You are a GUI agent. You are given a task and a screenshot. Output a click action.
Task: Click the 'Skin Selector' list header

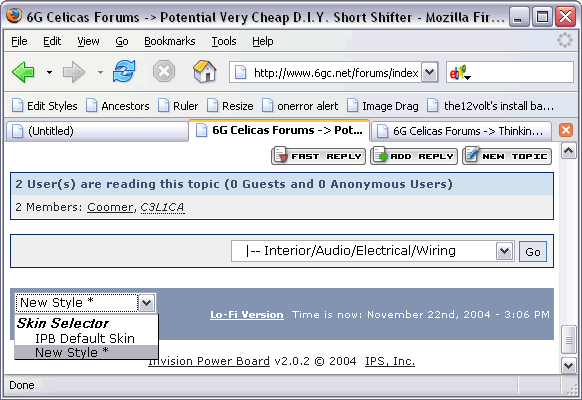(x=63, y=323)
